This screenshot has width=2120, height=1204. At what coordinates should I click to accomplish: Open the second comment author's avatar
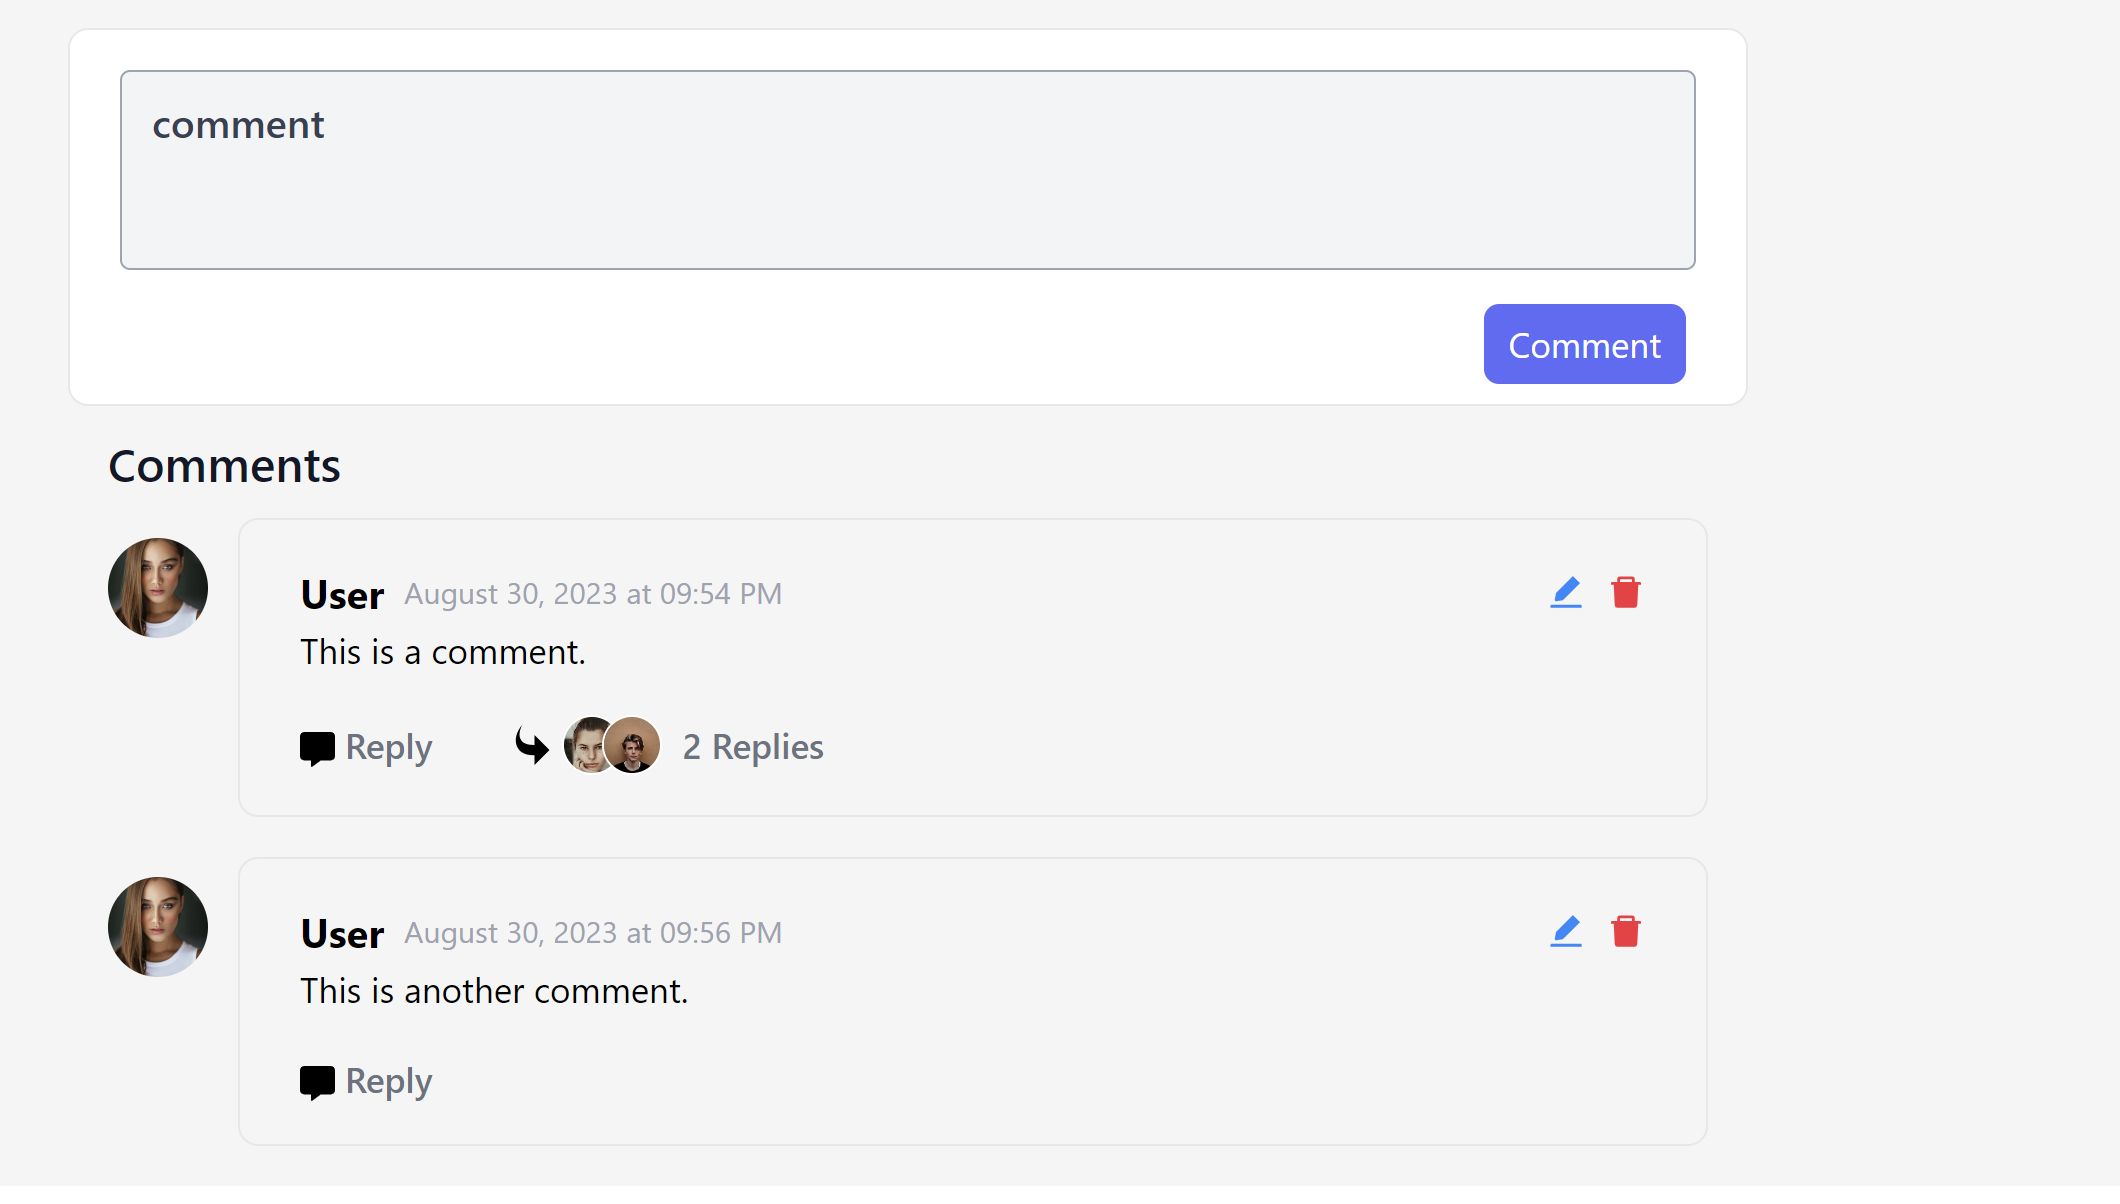(x=158, y=927)
